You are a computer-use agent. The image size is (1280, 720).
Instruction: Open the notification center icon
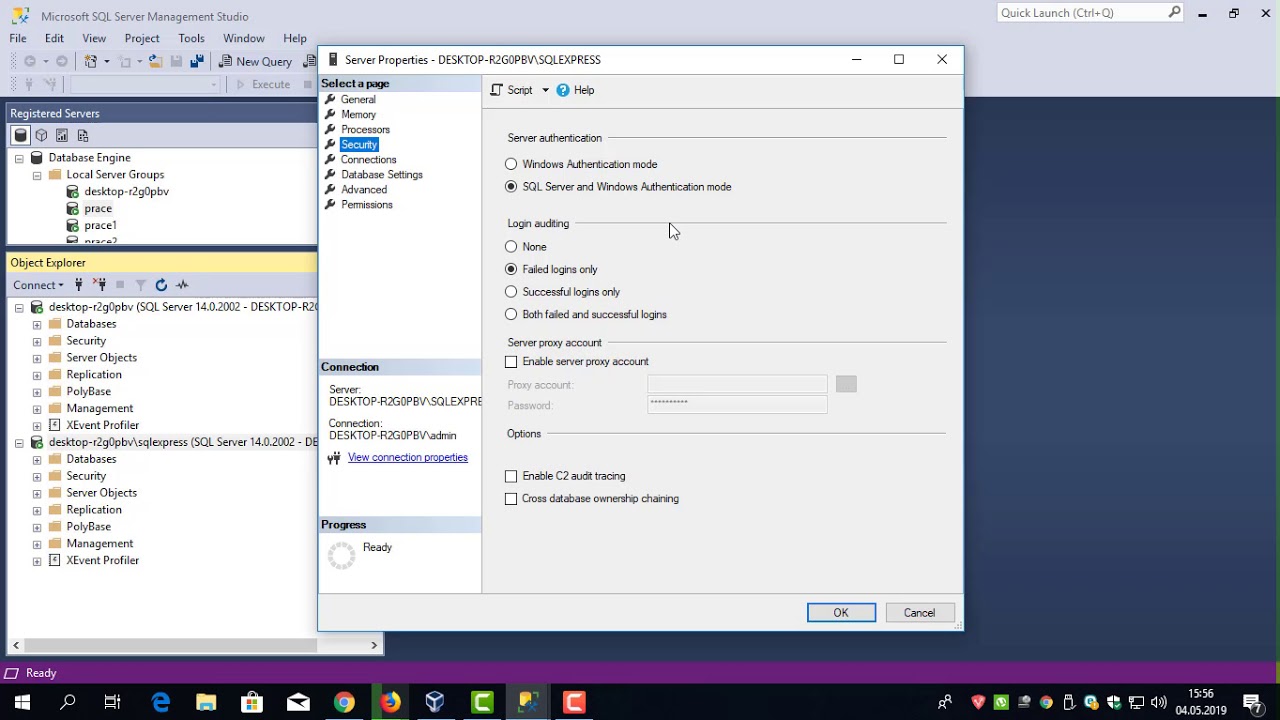tap(1252, 702)
